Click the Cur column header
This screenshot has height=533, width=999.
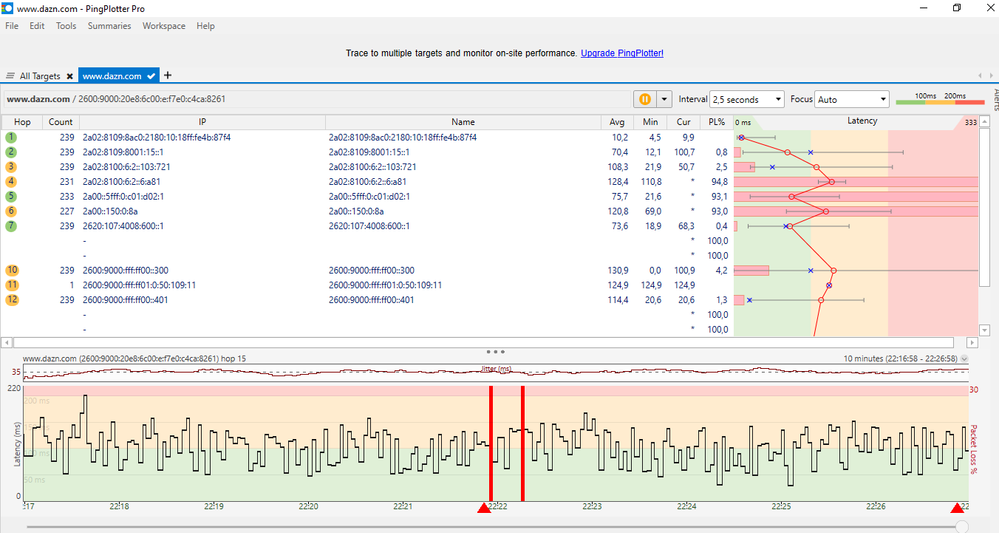684,122
